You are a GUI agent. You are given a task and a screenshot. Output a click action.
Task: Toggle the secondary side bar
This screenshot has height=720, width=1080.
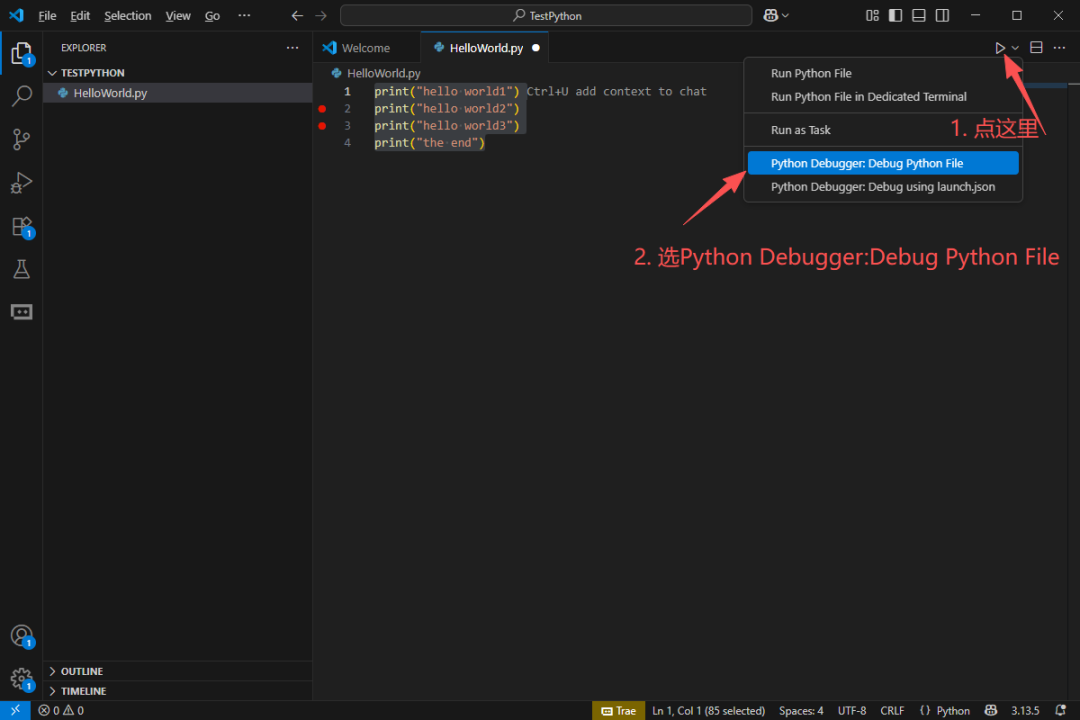tap(942, 15)
